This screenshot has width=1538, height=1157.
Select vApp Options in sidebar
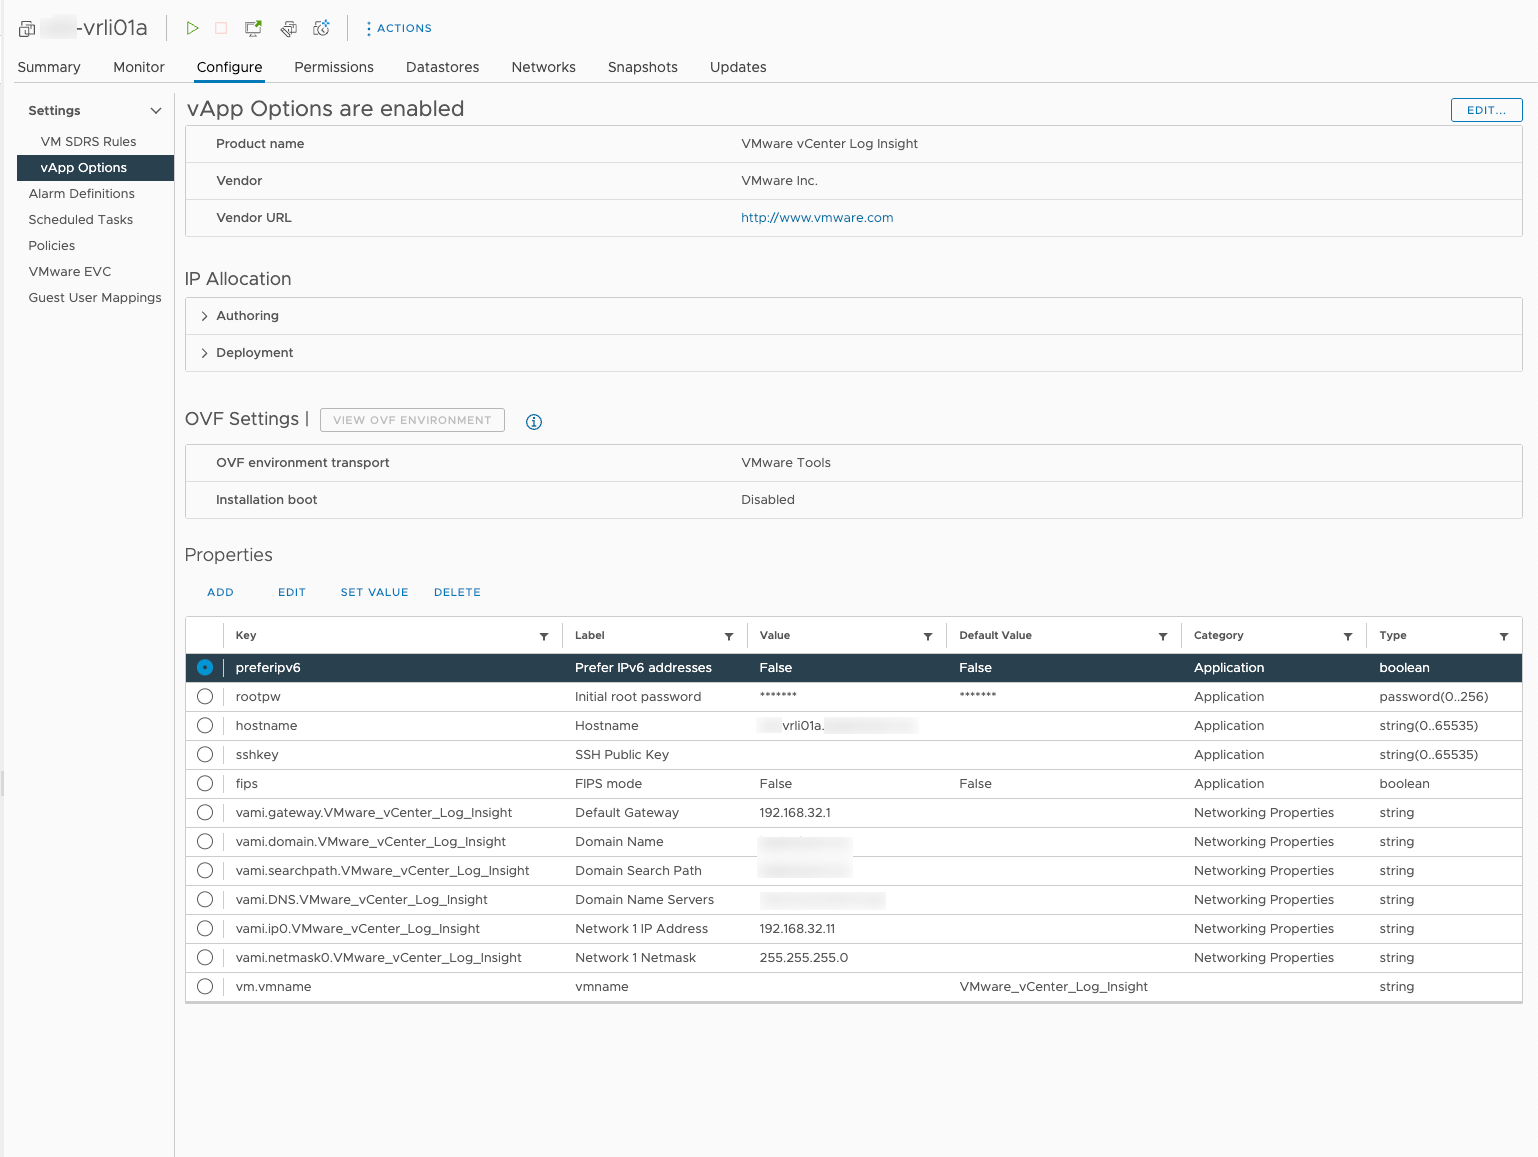point(95,168)
